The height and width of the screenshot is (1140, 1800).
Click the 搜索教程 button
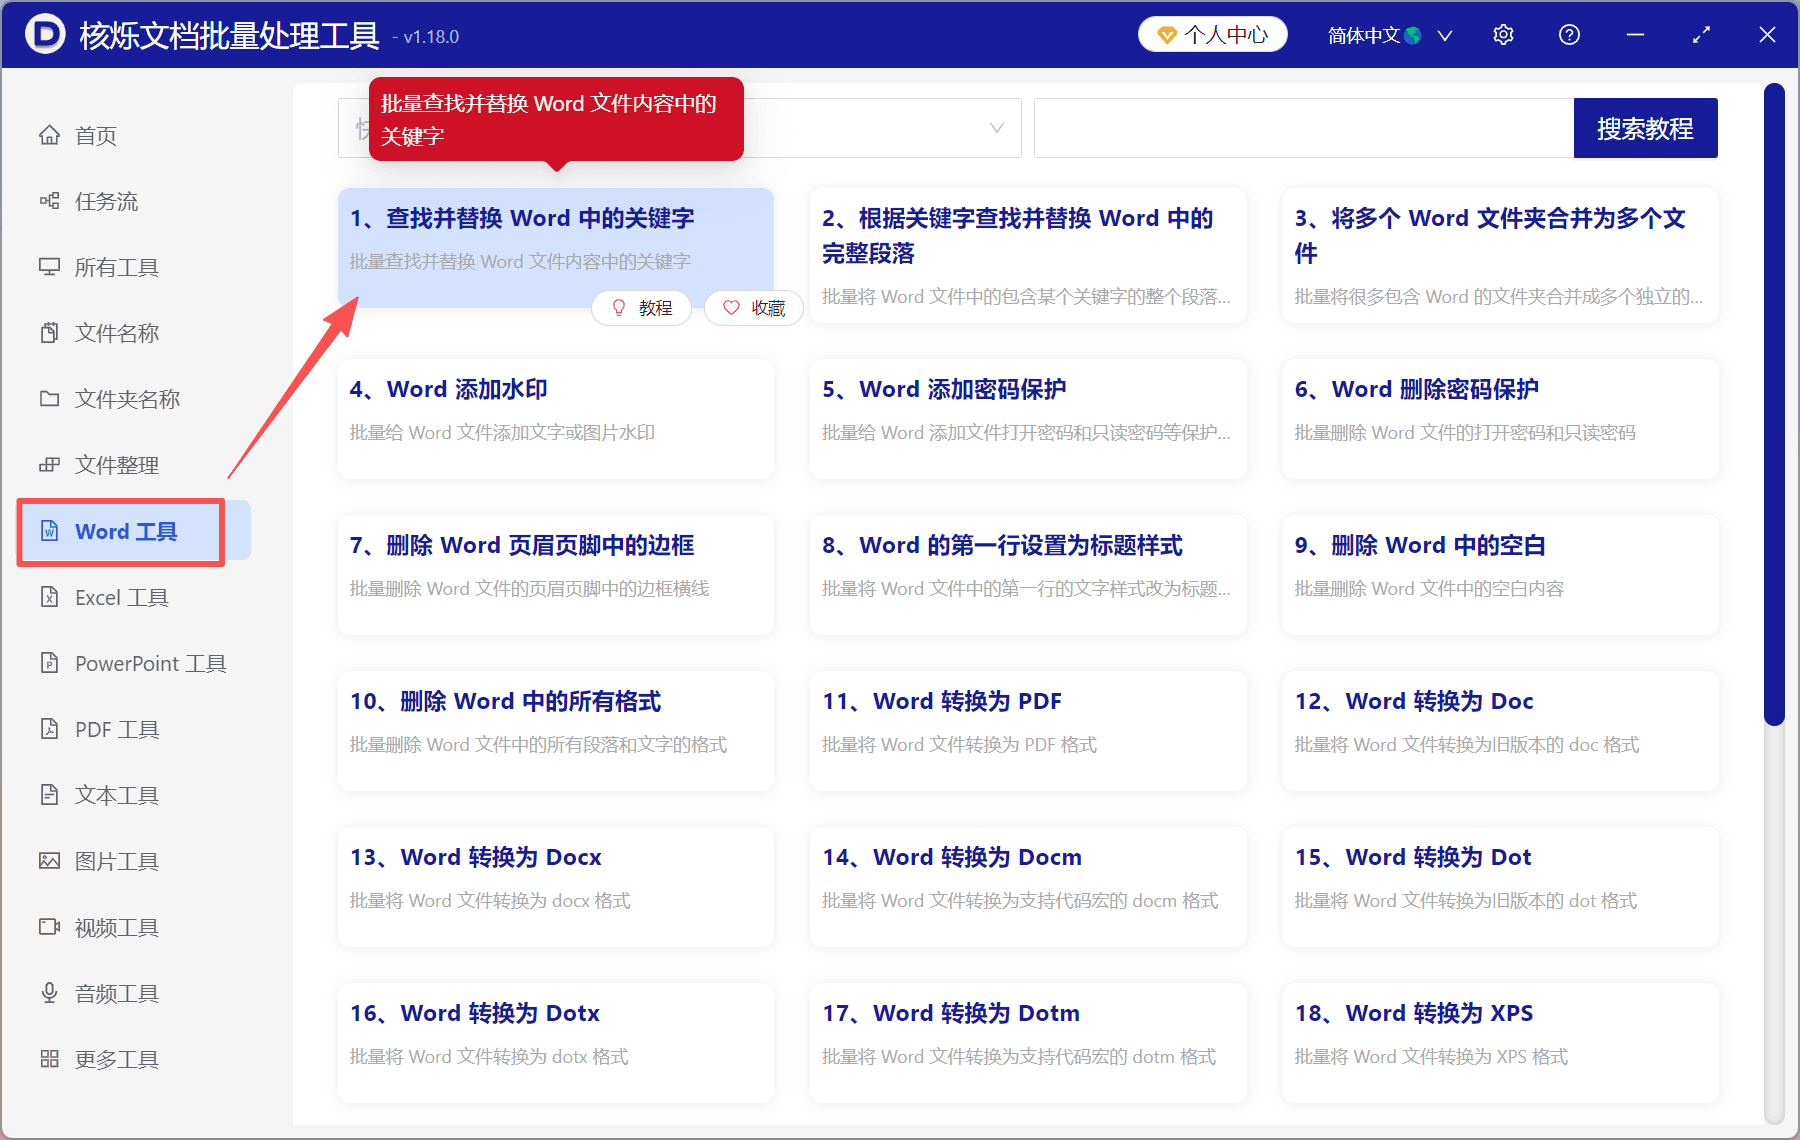1645,128
